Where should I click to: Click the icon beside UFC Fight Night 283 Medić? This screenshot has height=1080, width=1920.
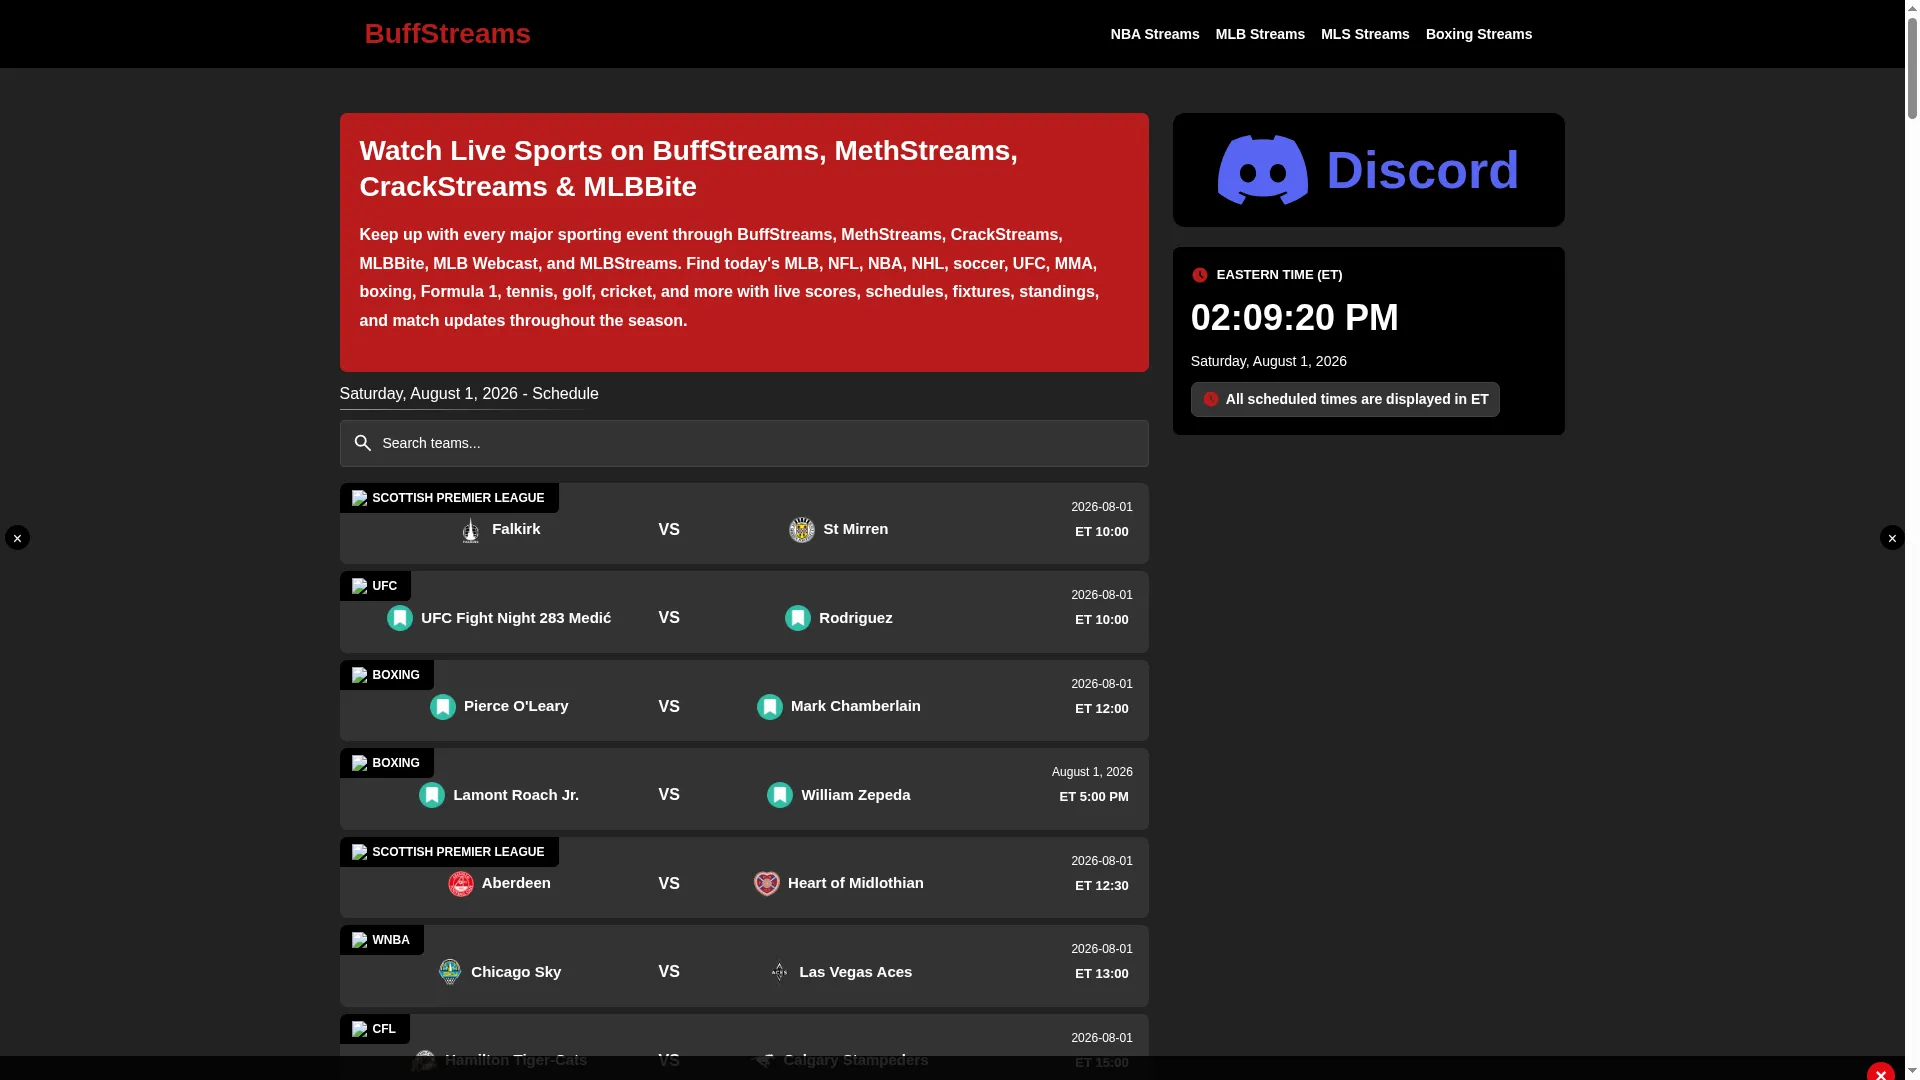[400, 618]
